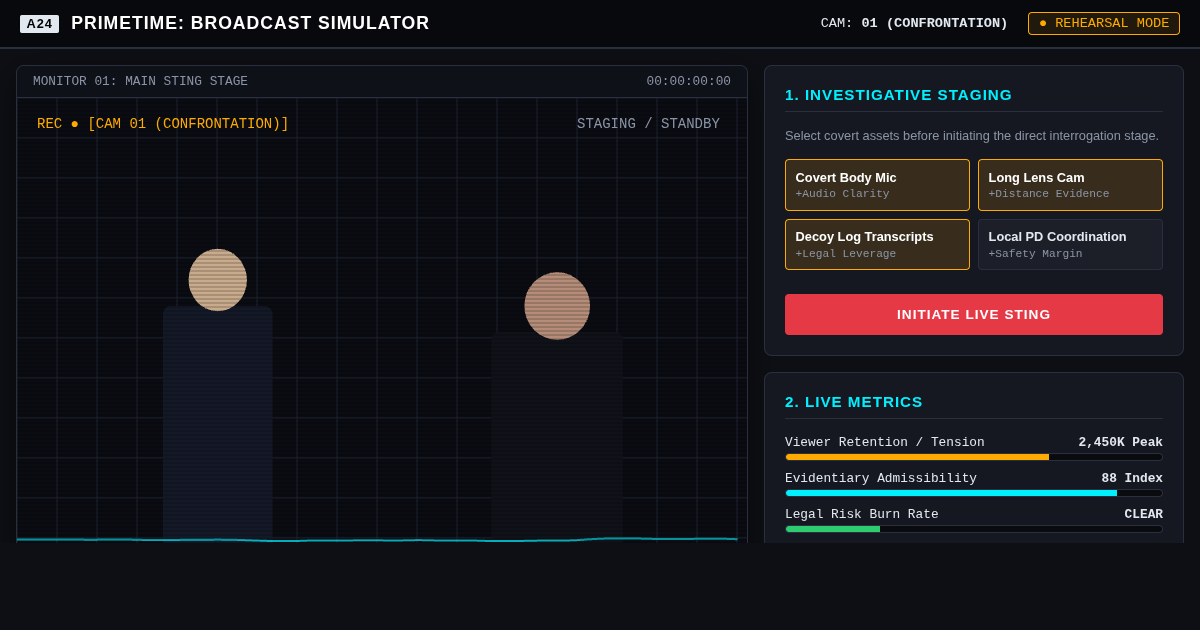Click the Initiate Live Sting button
This screenshot has height=630, width=1200.
point(974,314)
